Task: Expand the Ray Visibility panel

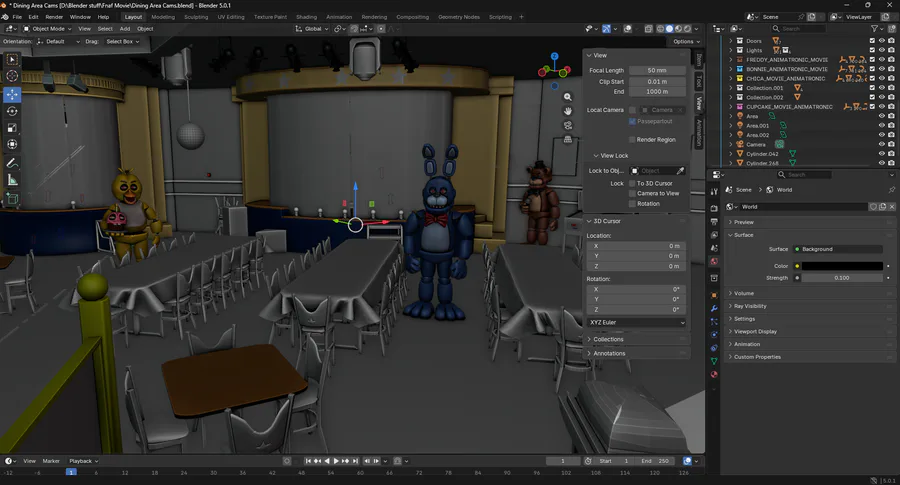Action: click(750, 306)
